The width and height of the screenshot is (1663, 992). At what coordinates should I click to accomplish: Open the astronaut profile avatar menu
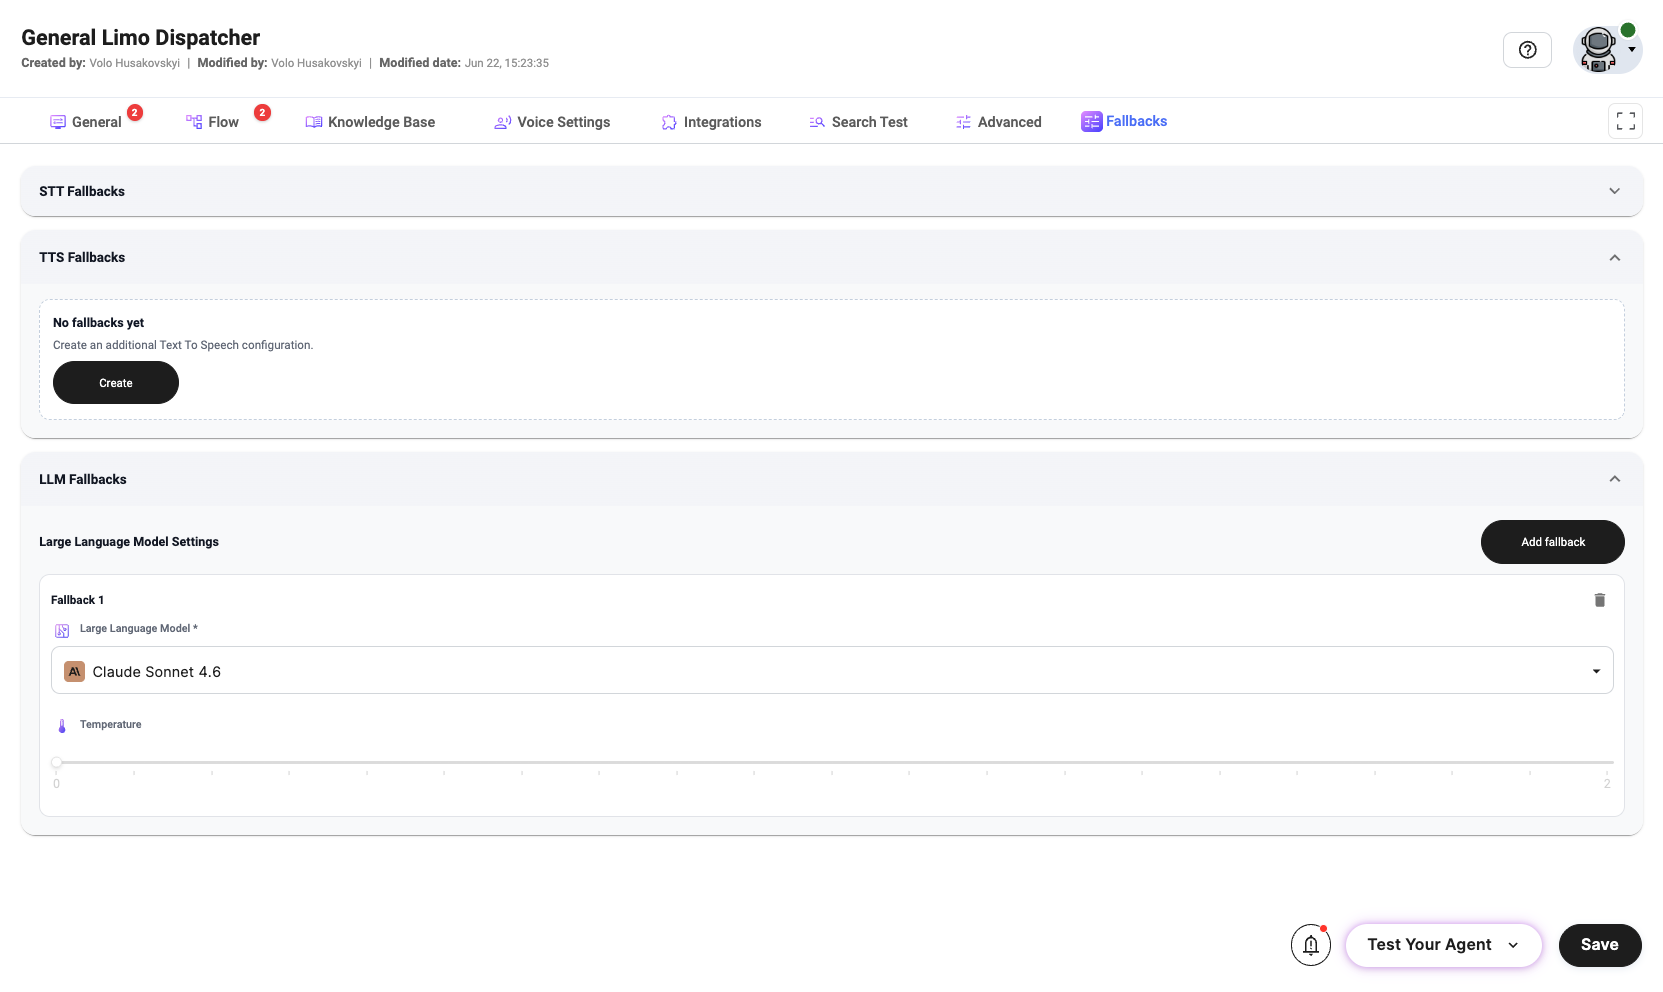(1606, 49)
